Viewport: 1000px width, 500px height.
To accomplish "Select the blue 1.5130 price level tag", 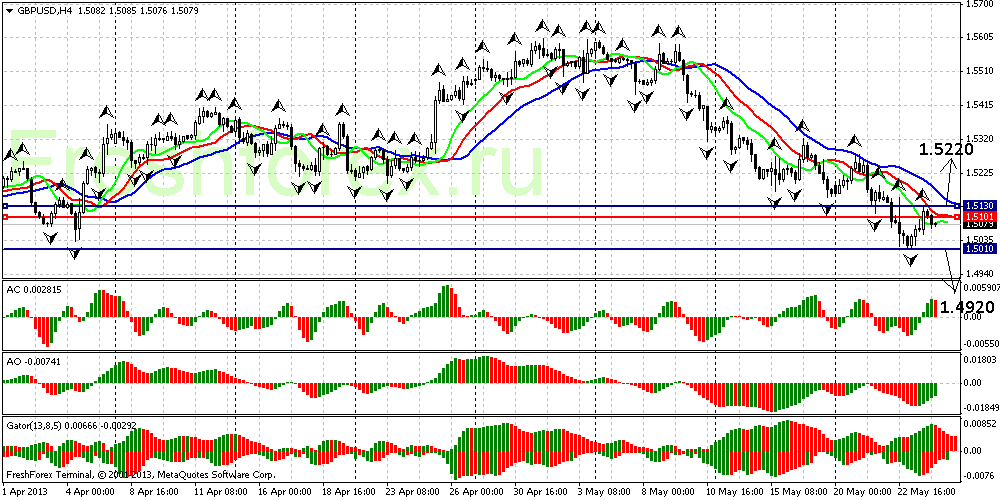I will (979, 206).
